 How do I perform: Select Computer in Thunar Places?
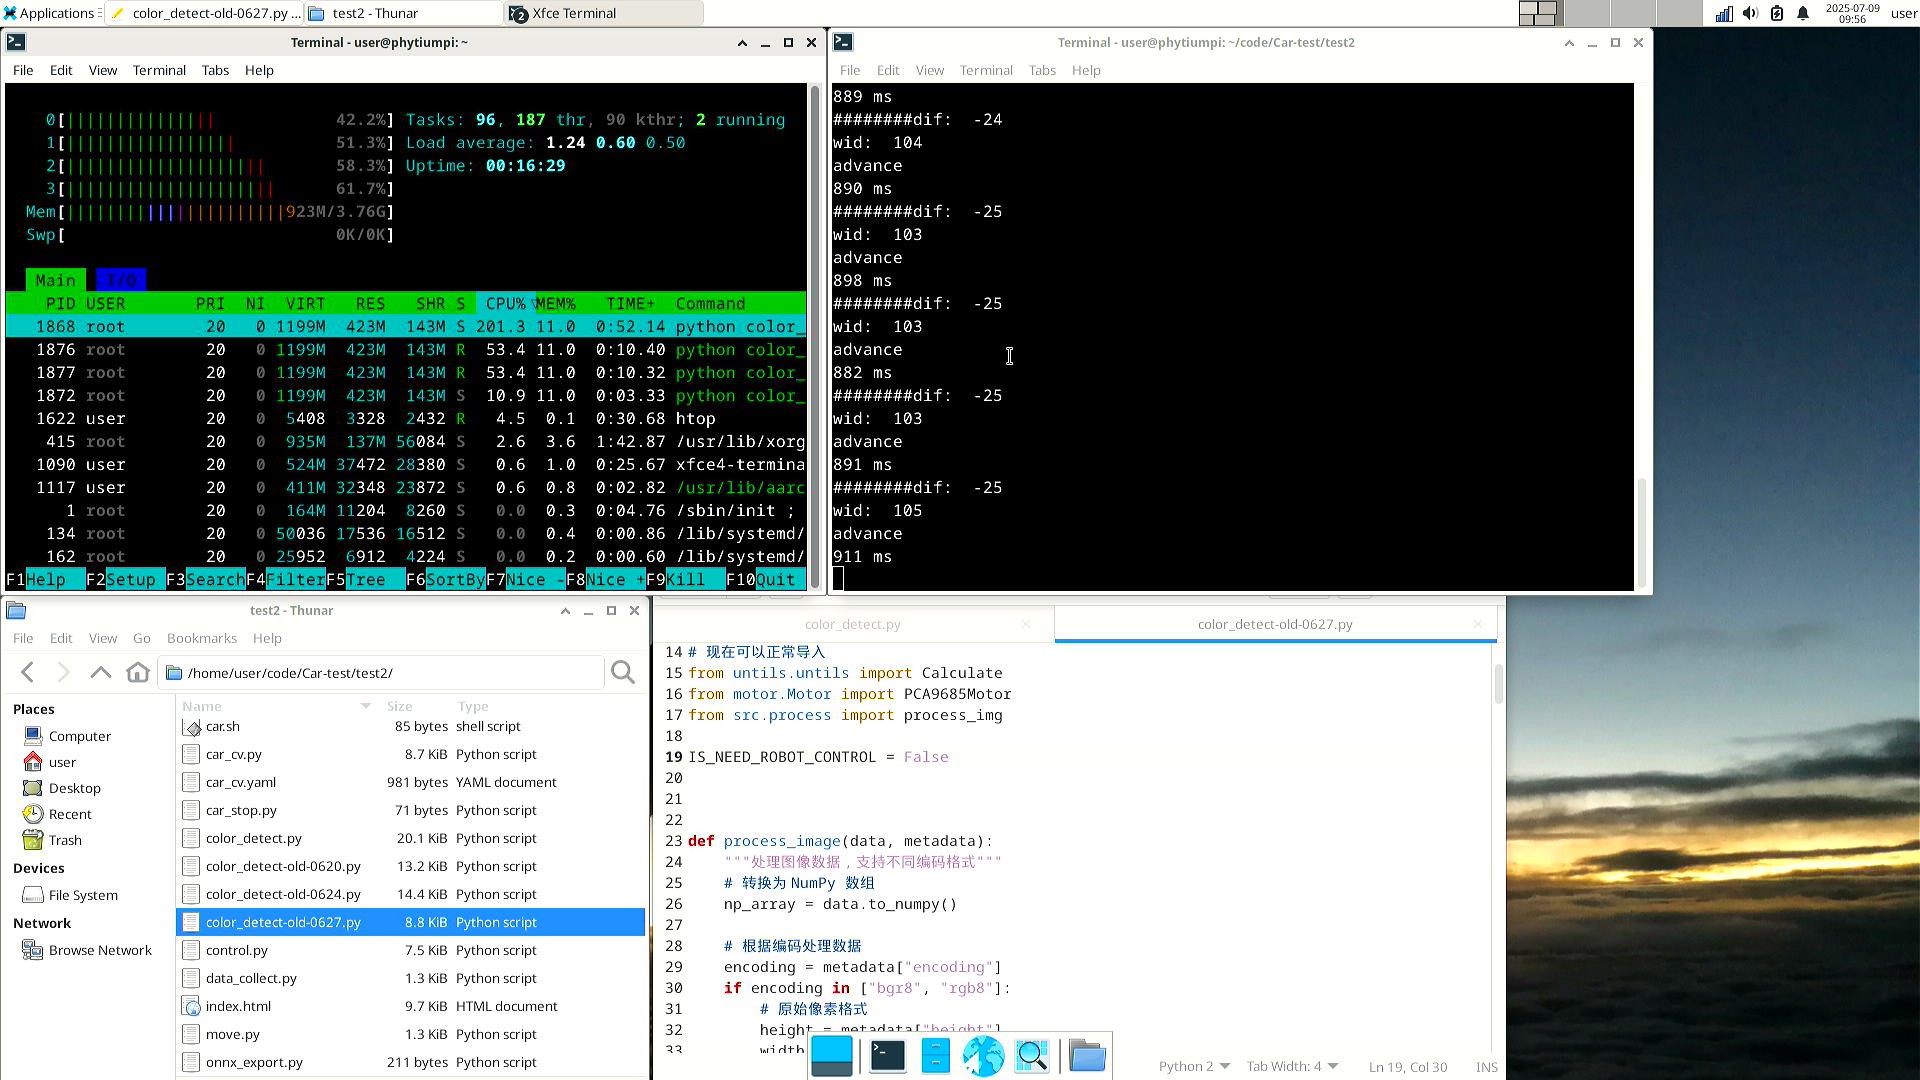[x=79, y=736]
